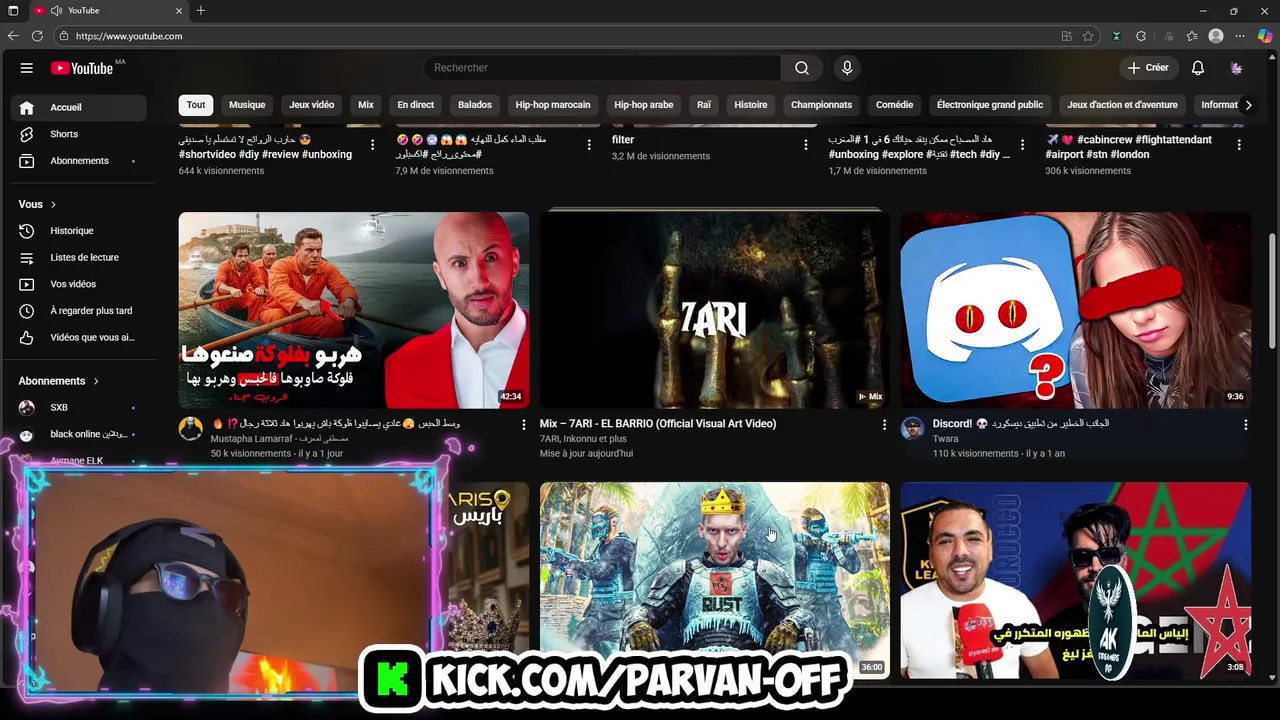1280x720 pixels.
Task: Open the 7ARI mix thumbnail
Action: pos(715,310)
